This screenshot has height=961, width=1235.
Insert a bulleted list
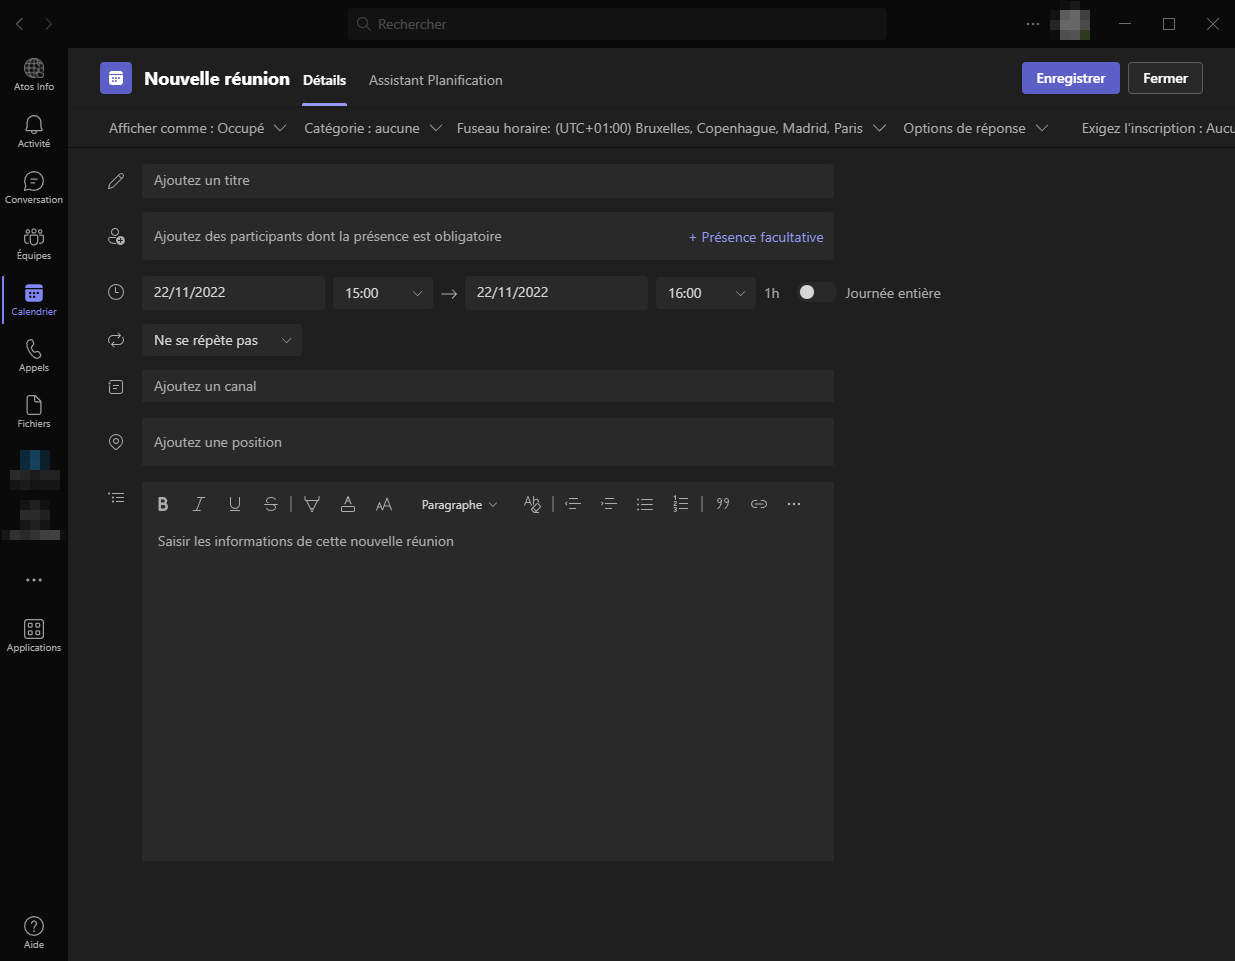point(645,504)
